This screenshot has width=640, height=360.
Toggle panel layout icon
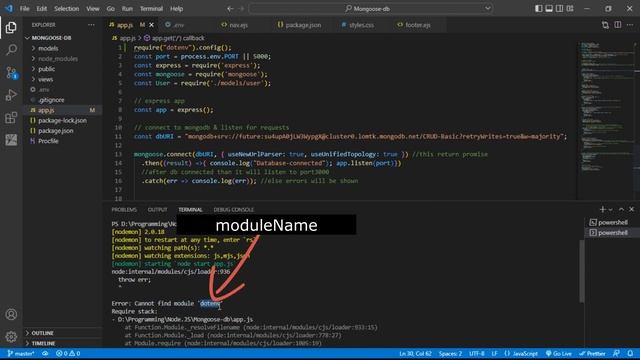549,9
